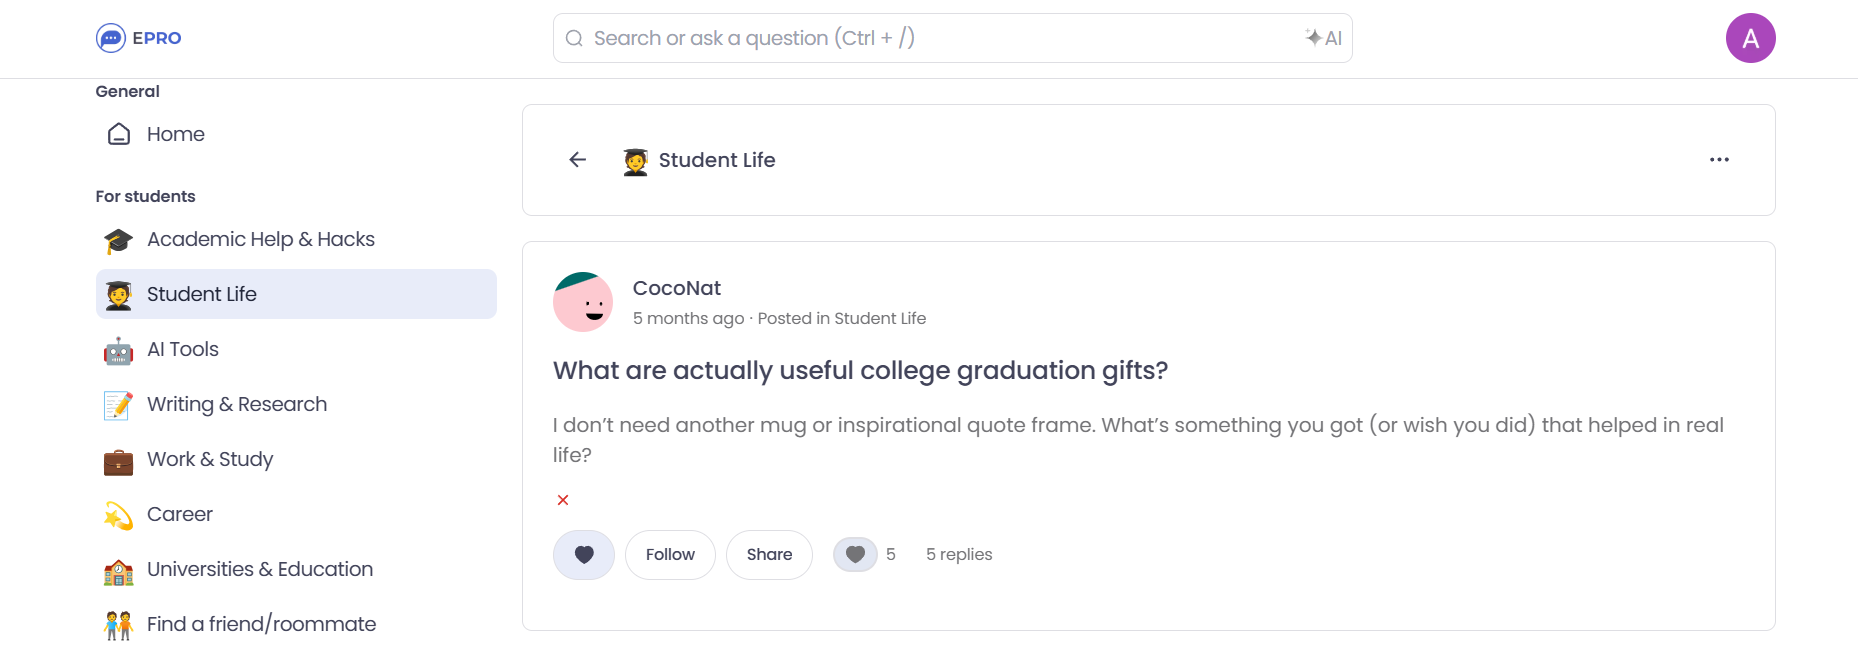Open Career via the shooting star icon
This screenshot has width=1858, height=645.
pos(117,514)
